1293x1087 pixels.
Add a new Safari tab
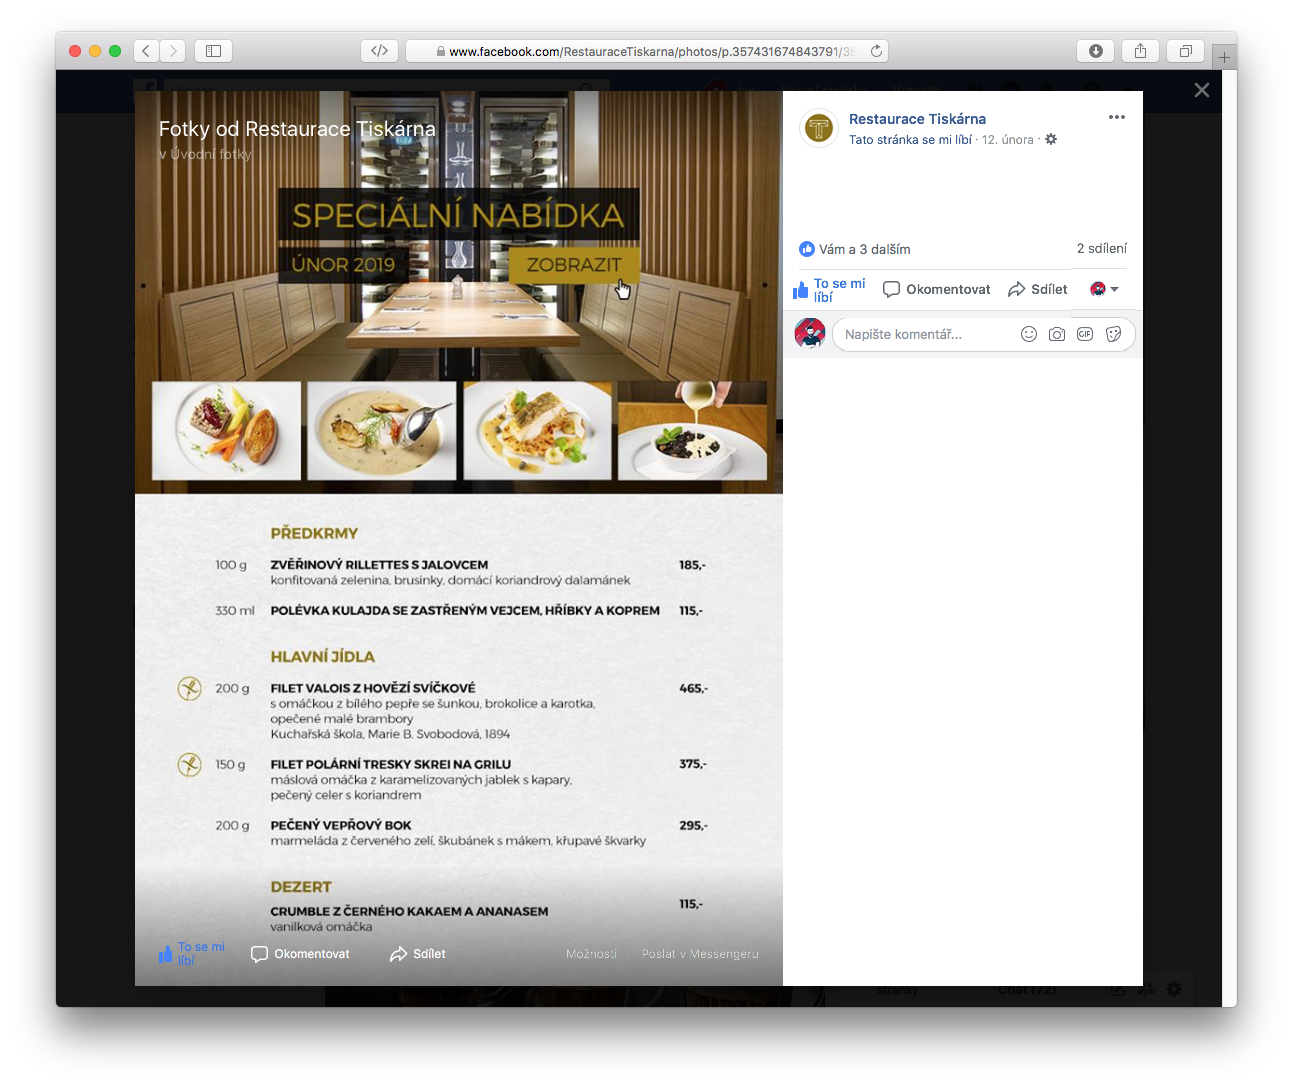click(1224, 57)
